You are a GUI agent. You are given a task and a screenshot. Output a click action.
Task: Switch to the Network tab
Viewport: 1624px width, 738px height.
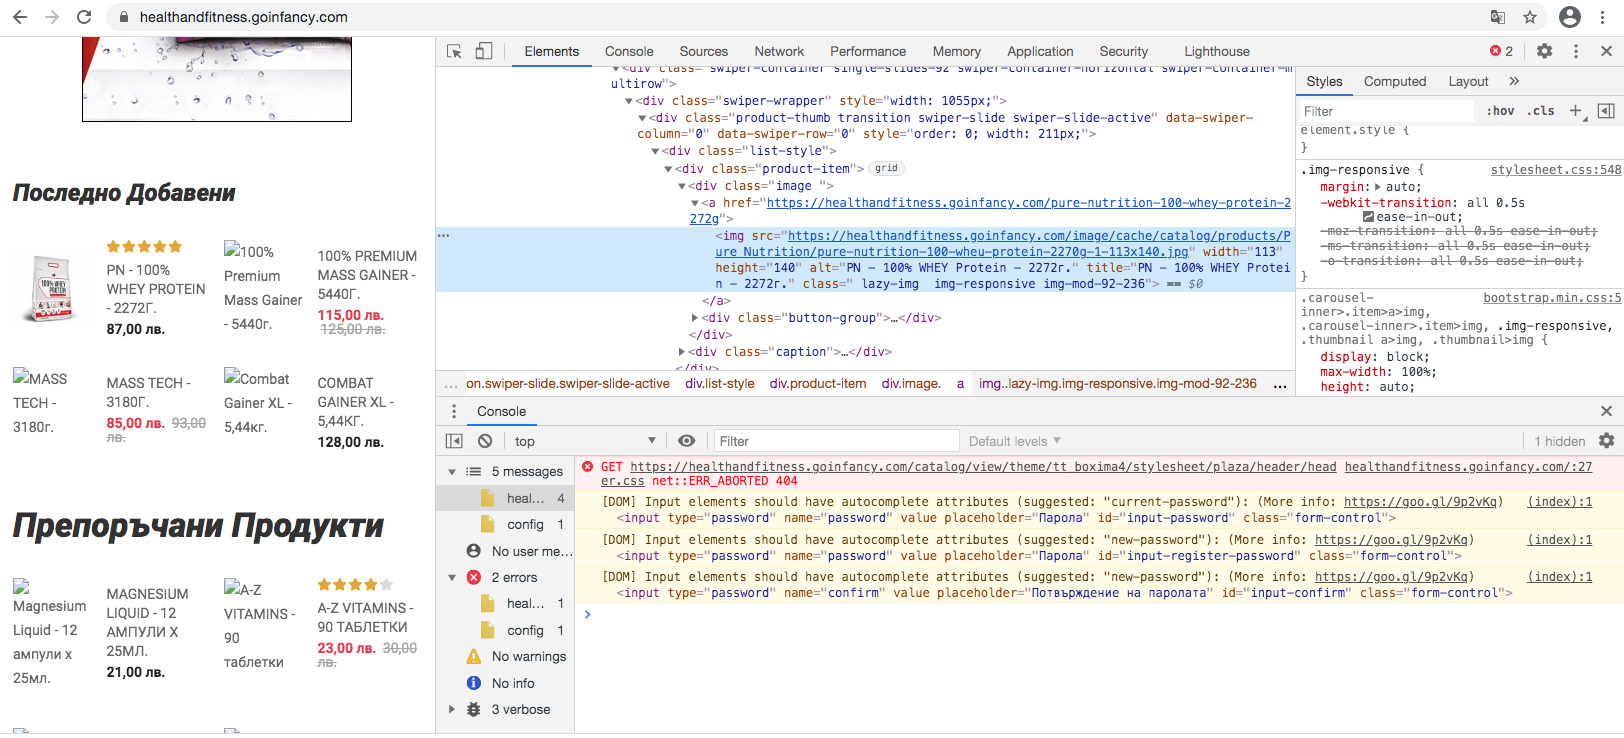779,51
